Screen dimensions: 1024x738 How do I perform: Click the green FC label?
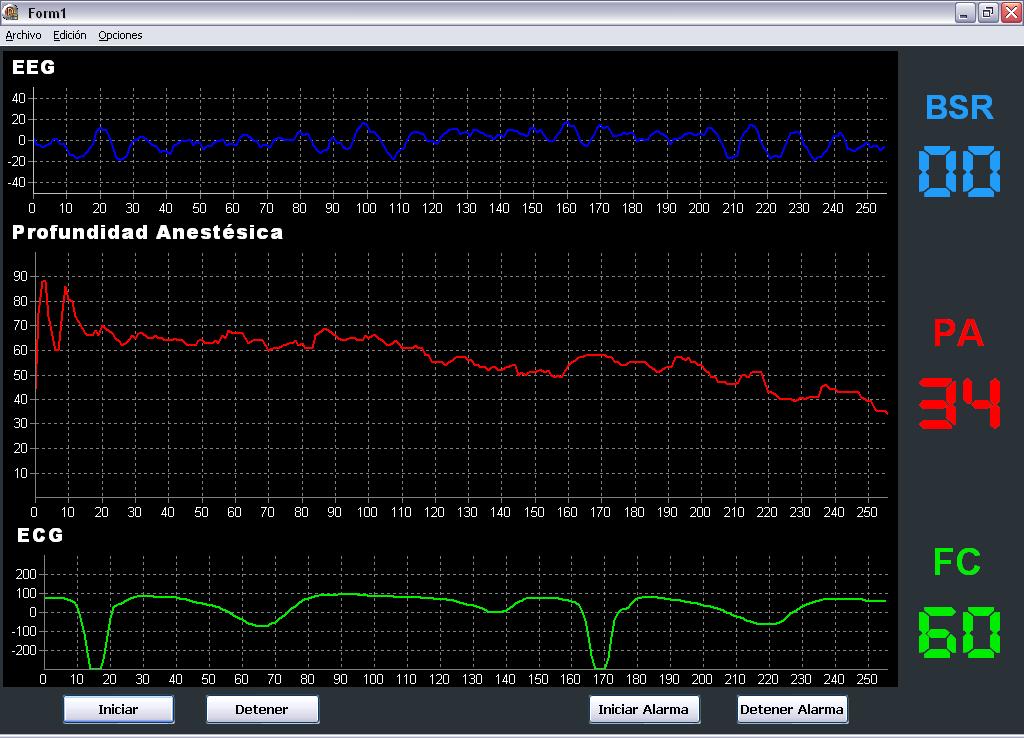(957, 563)
